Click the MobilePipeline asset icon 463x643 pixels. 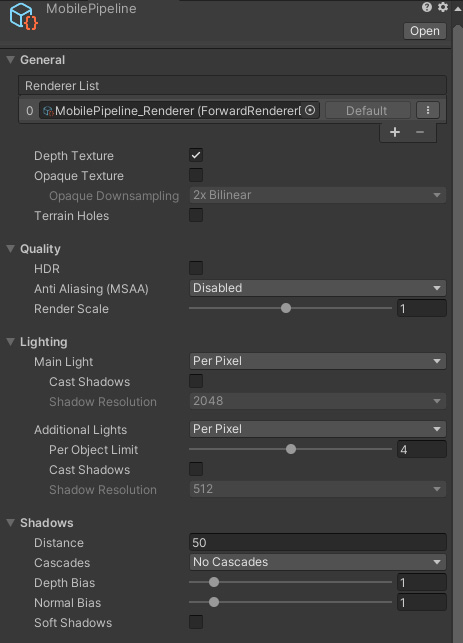point(23,16)
